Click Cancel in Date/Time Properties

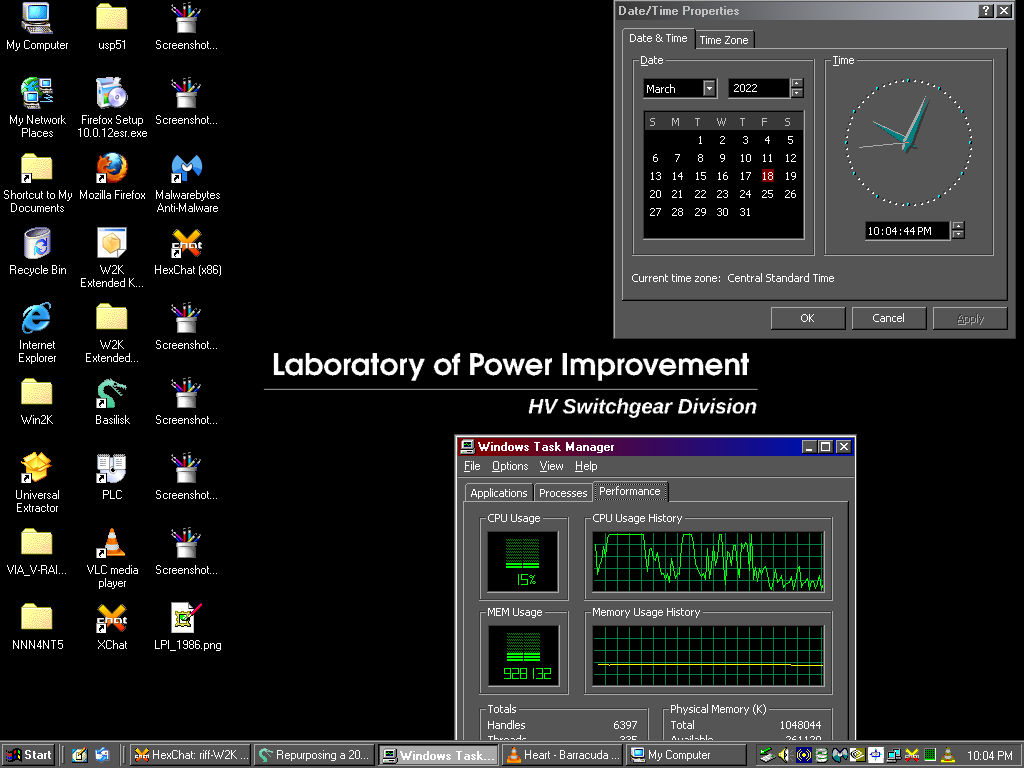click(x=888, y=318)
